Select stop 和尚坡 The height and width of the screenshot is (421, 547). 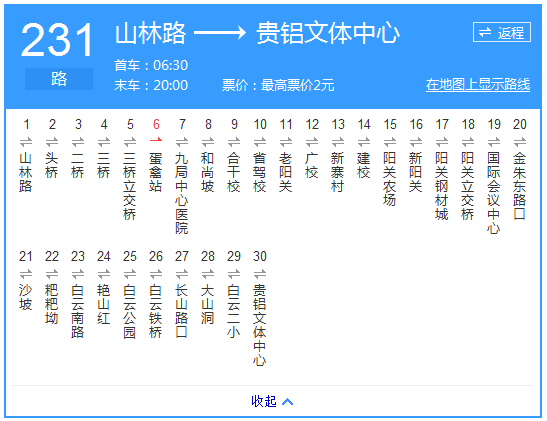coord(208,172)
